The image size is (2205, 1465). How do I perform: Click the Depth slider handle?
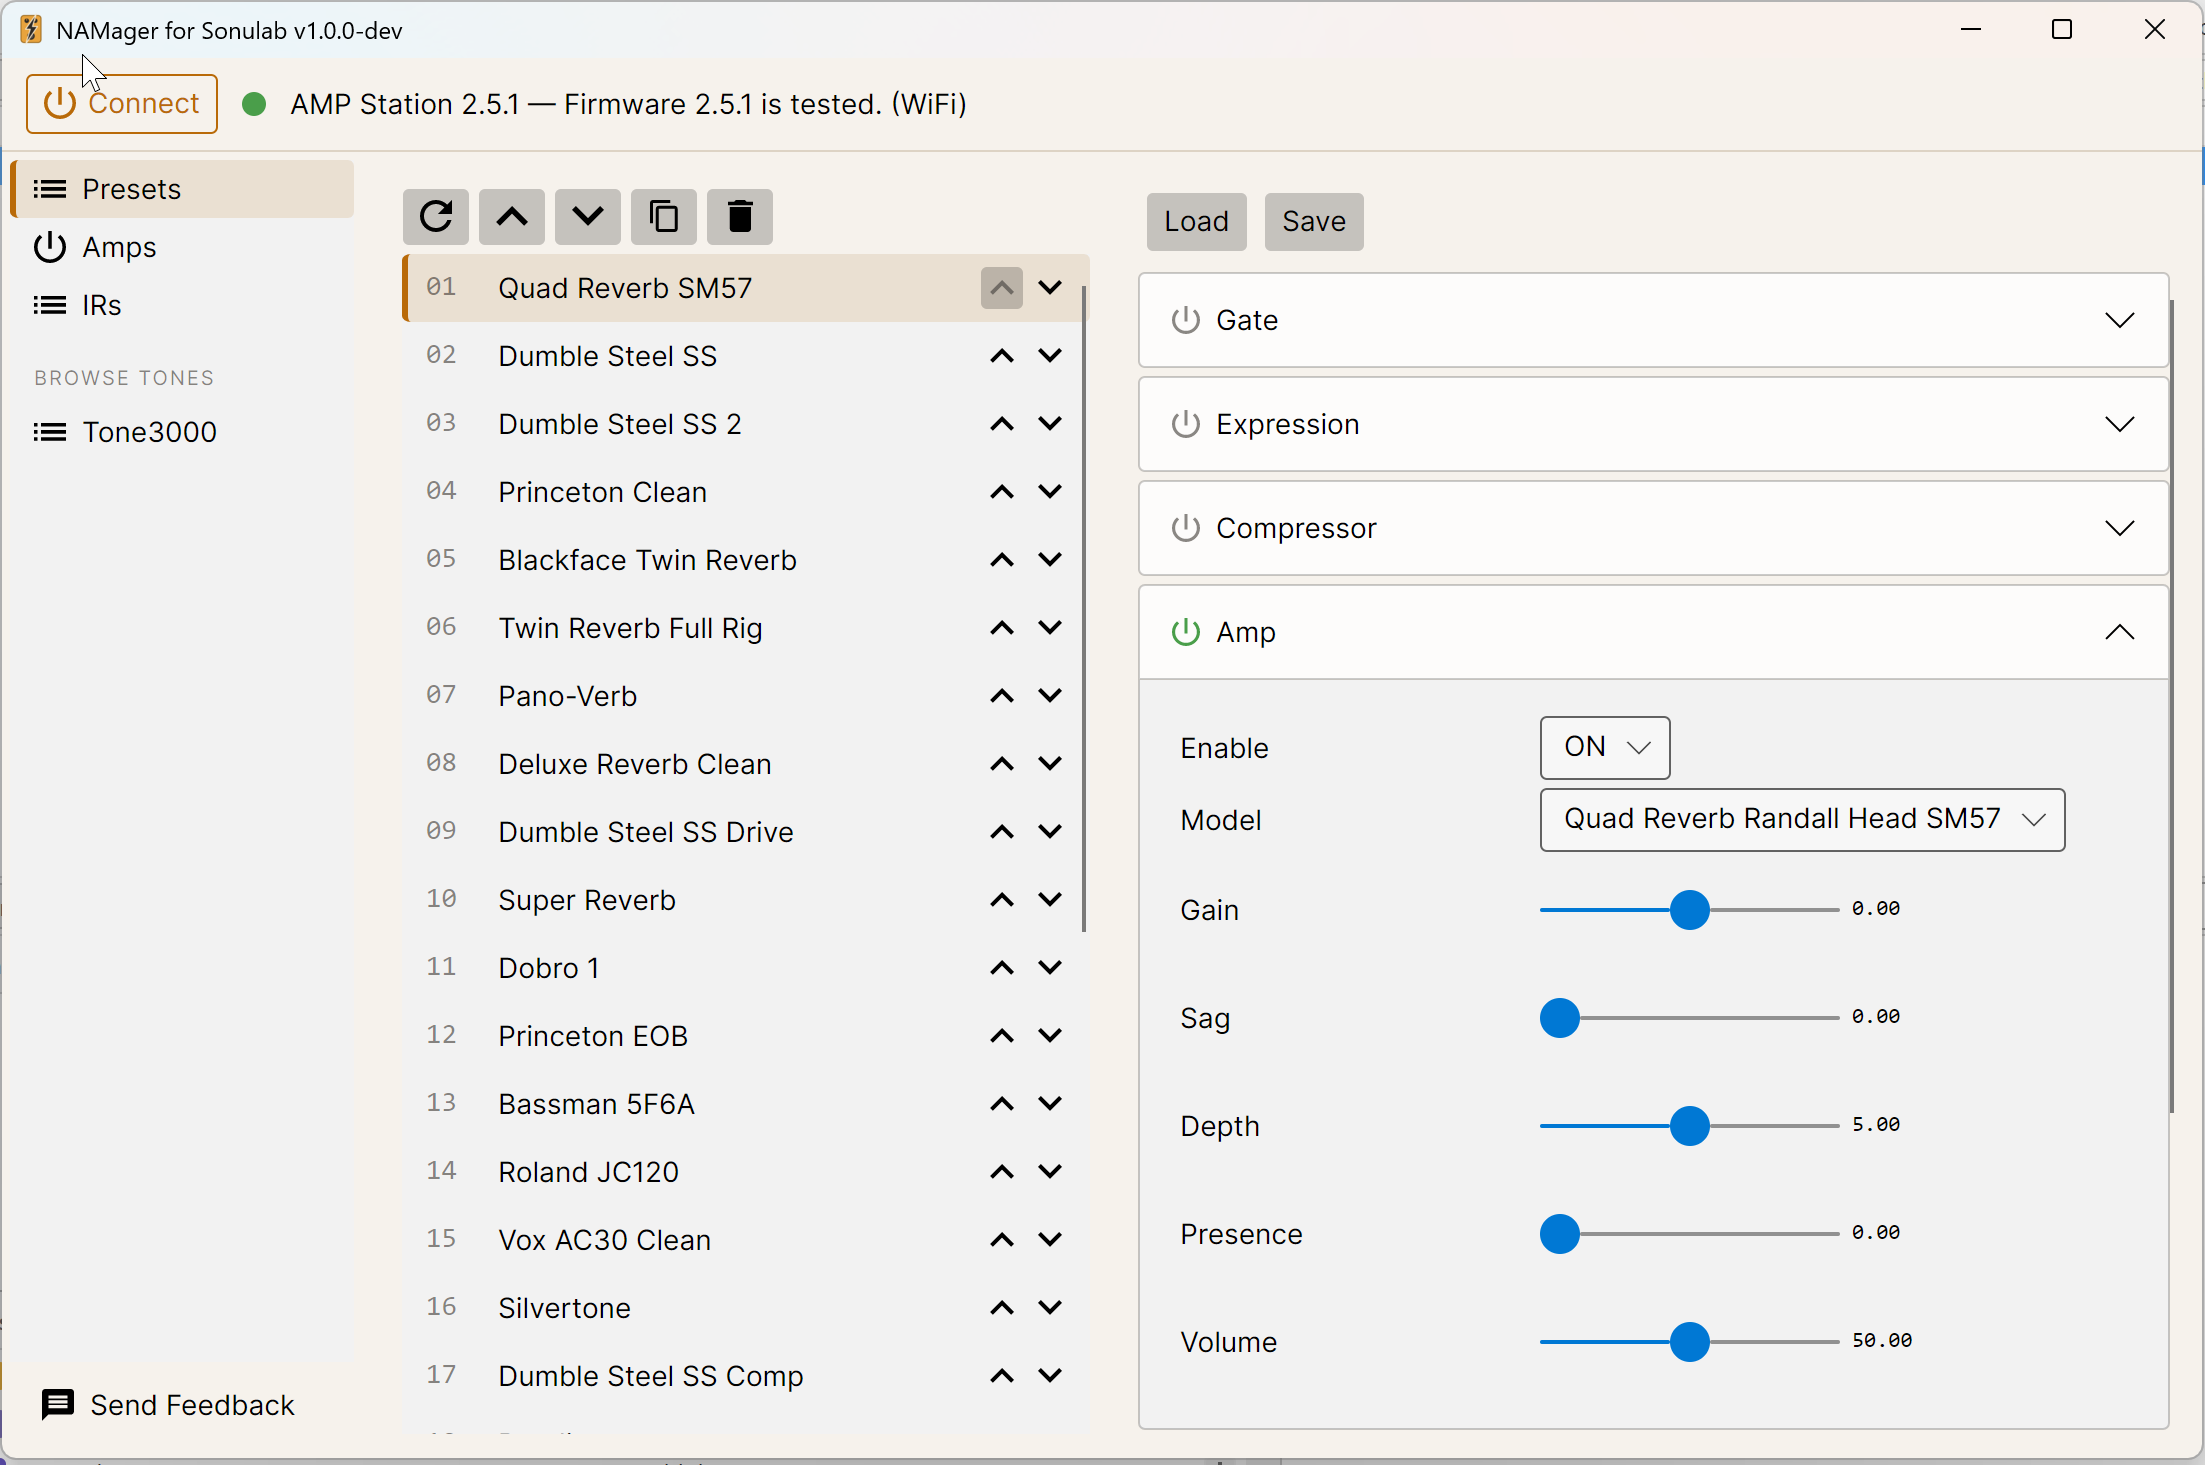click(x=1689, y=1126)
